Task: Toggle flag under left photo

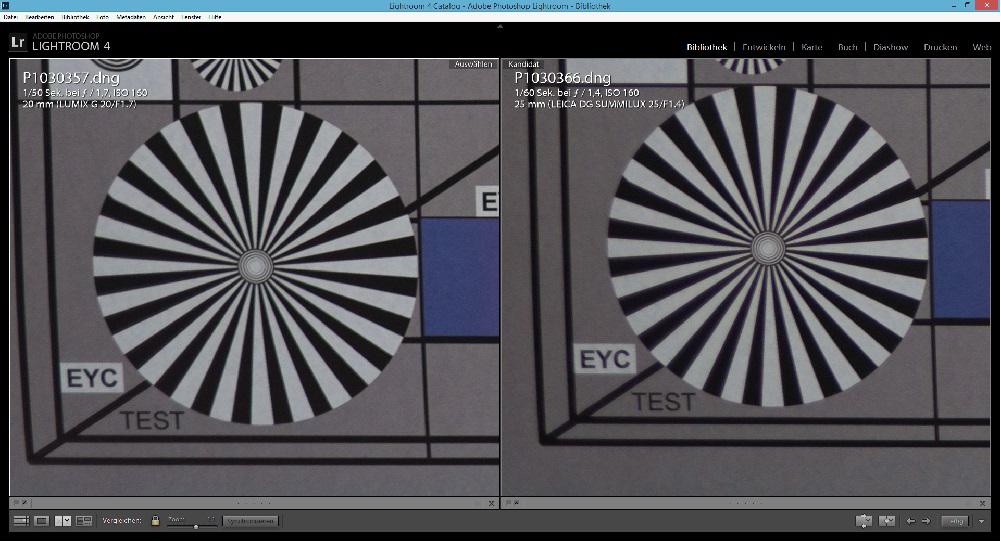Action: click(x=16, y=503)
